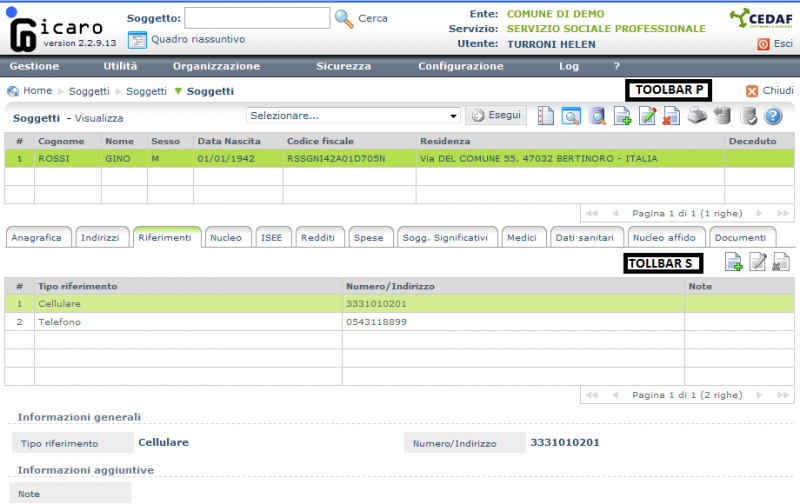Open the ? help menu
Image resolution: width=800 pixels, height=504 pixels.
click(617, 66)
